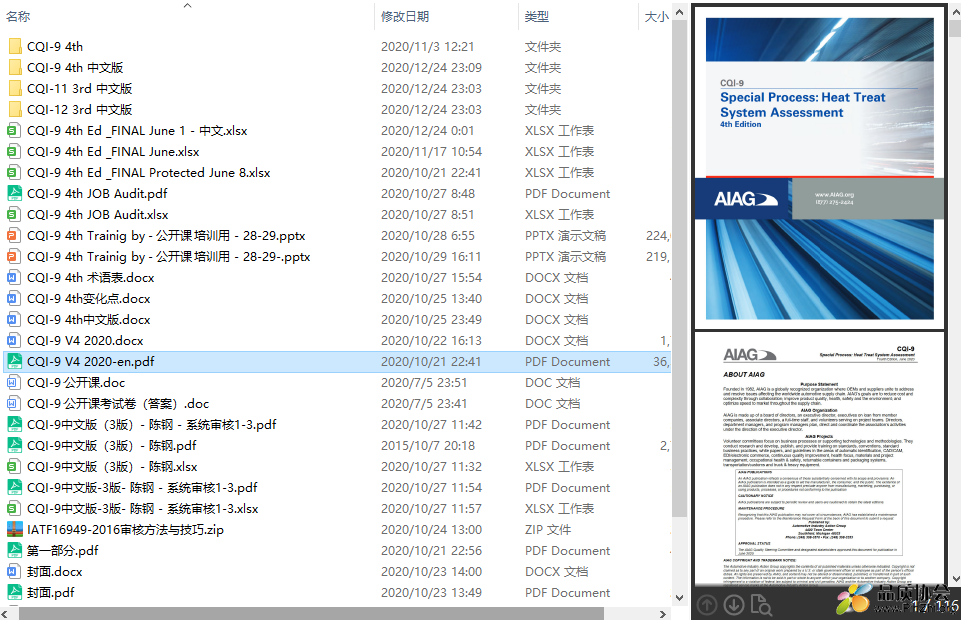961x620 pixels.
Task: Click date 2020/7/5 23:51 cell
Action: click(x=424, y=382)
